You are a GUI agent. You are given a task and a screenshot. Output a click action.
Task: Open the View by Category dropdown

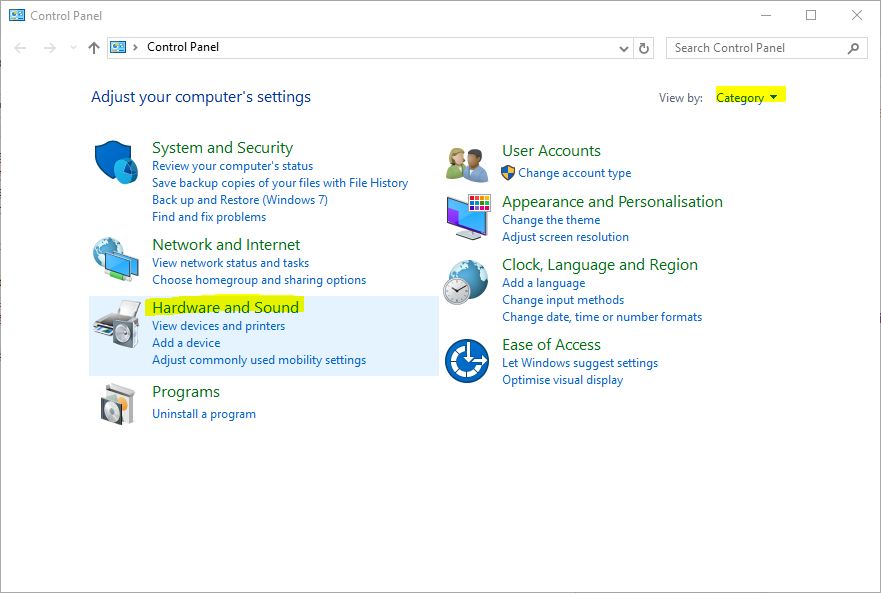(x=747, y=97)
